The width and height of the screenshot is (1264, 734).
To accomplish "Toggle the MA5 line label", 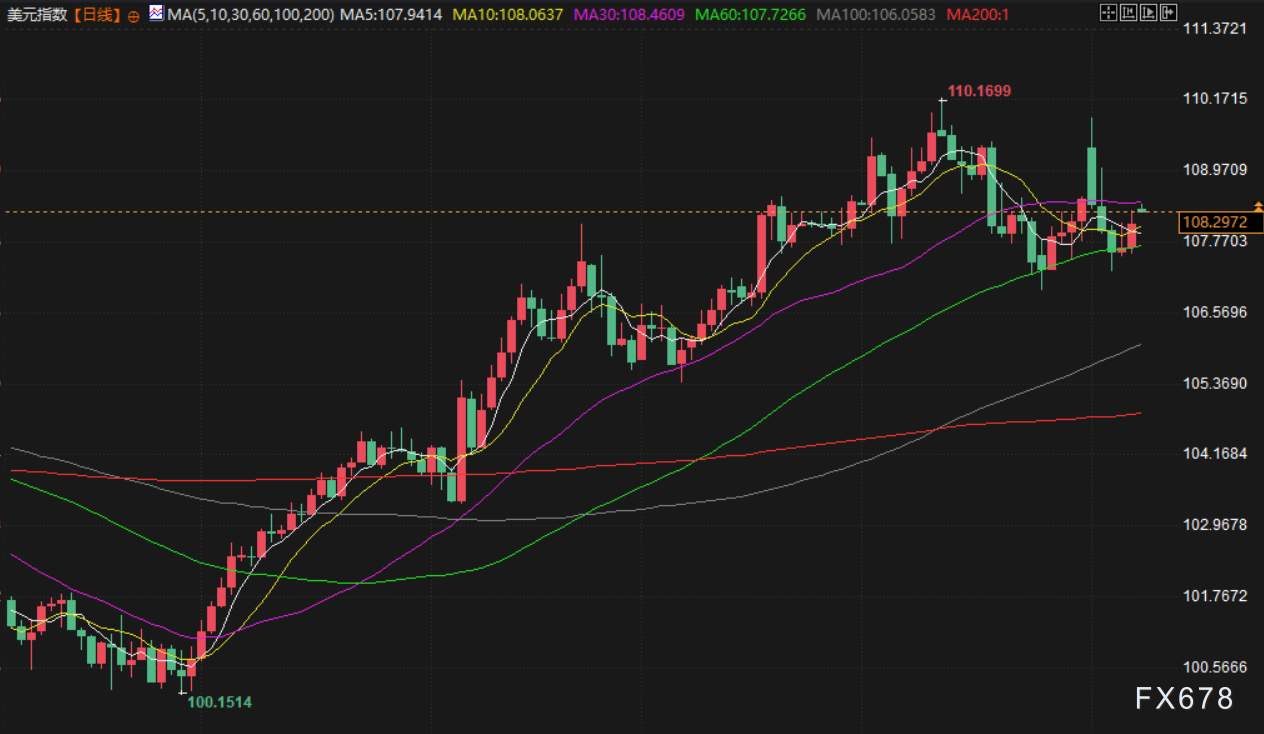I will pyautogui.click(x=391, y=15).
